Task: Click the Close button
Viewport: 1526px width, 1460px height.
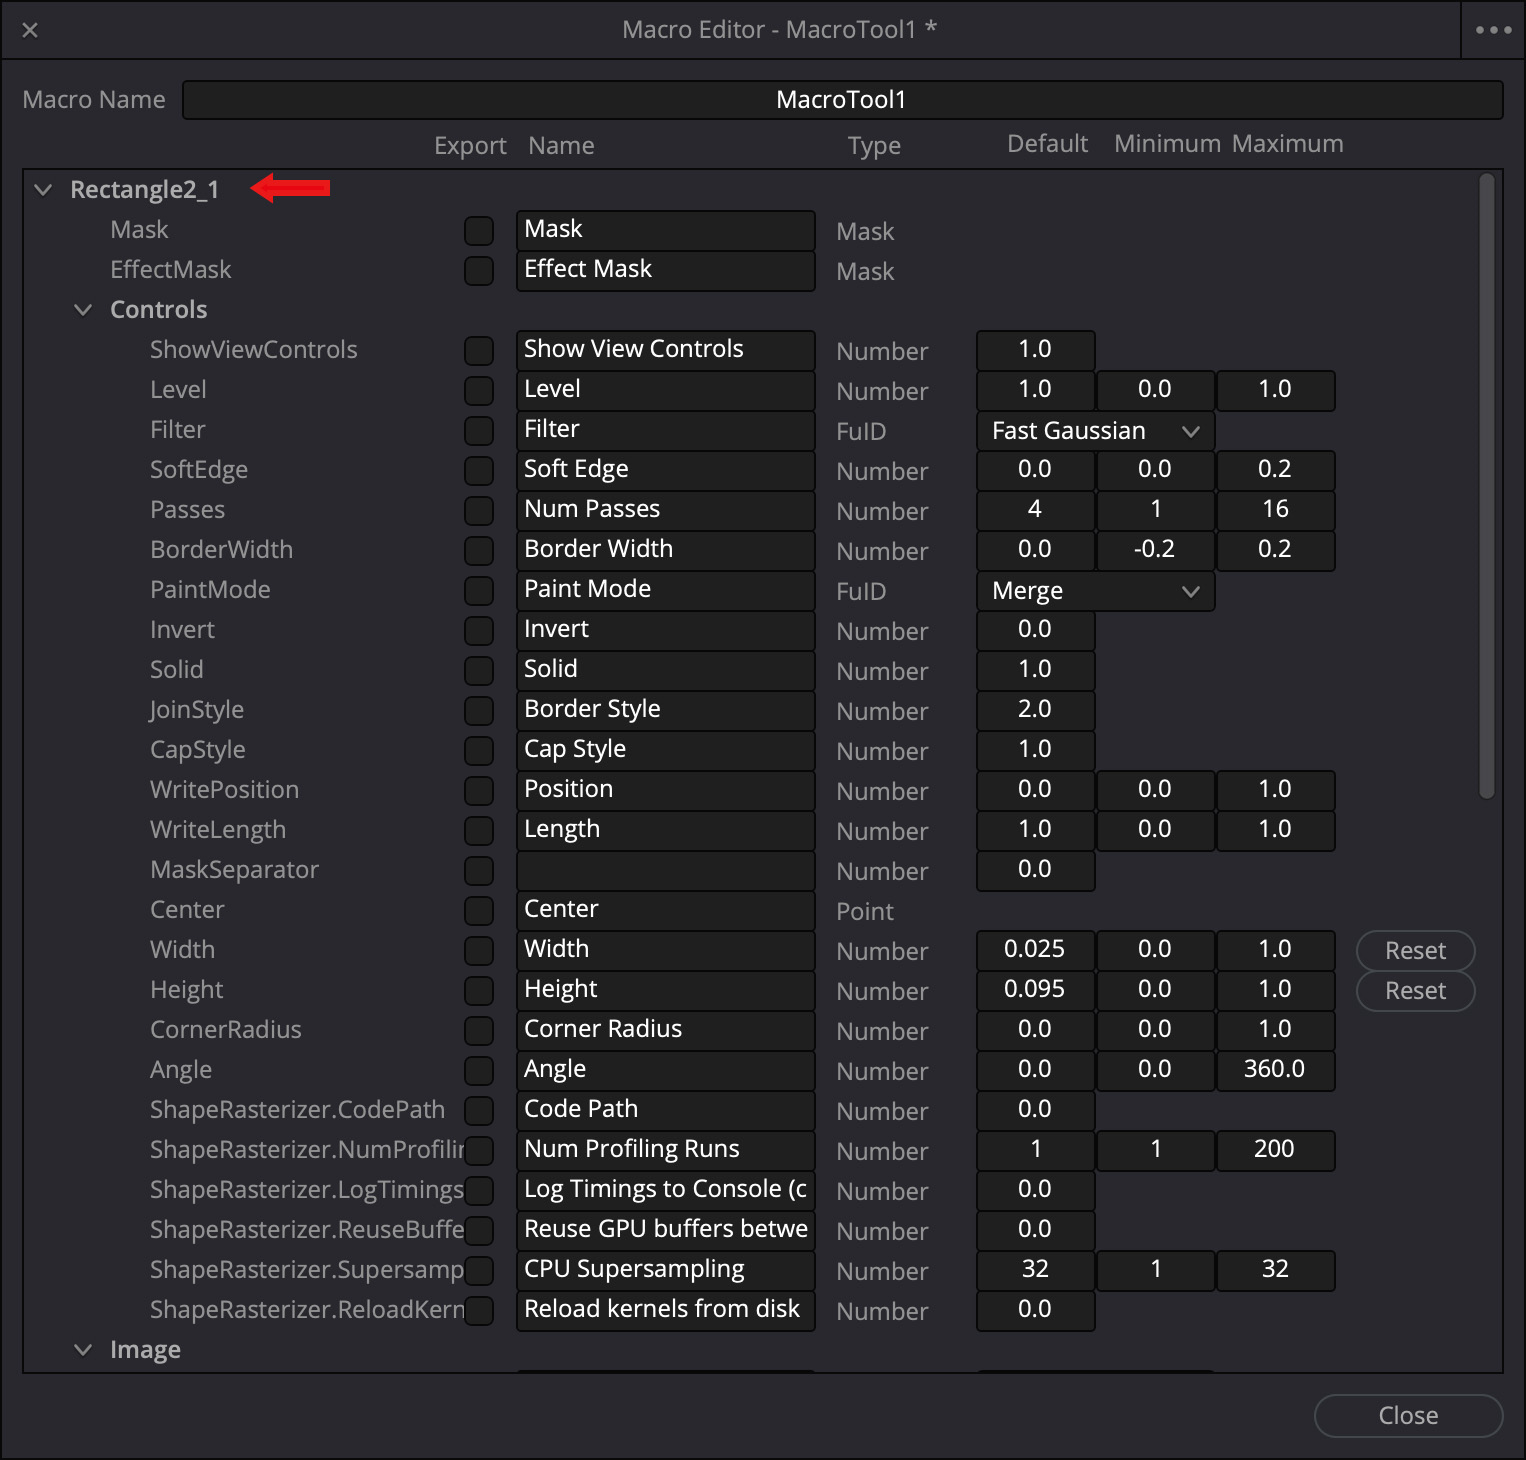Action: point(1407,1415)
